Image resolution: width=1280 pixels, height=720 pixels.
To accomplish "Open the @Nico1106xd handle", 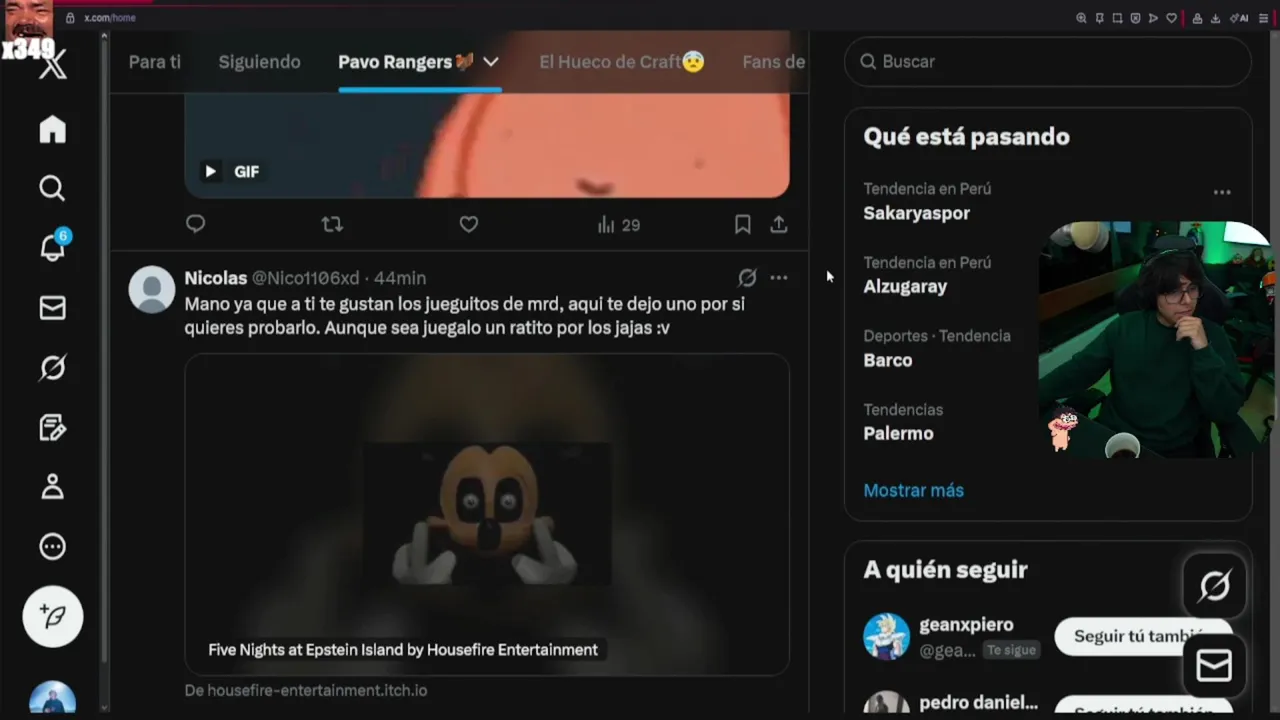I will (305, 278).
